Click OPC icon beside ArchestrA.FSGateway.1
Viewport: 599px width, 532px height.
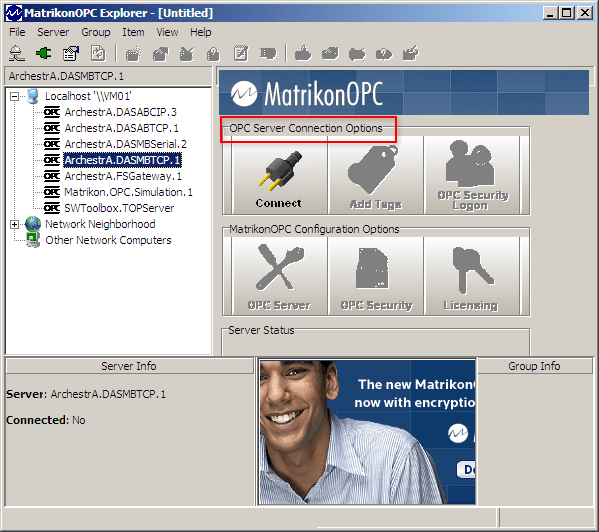coord(52,176)
